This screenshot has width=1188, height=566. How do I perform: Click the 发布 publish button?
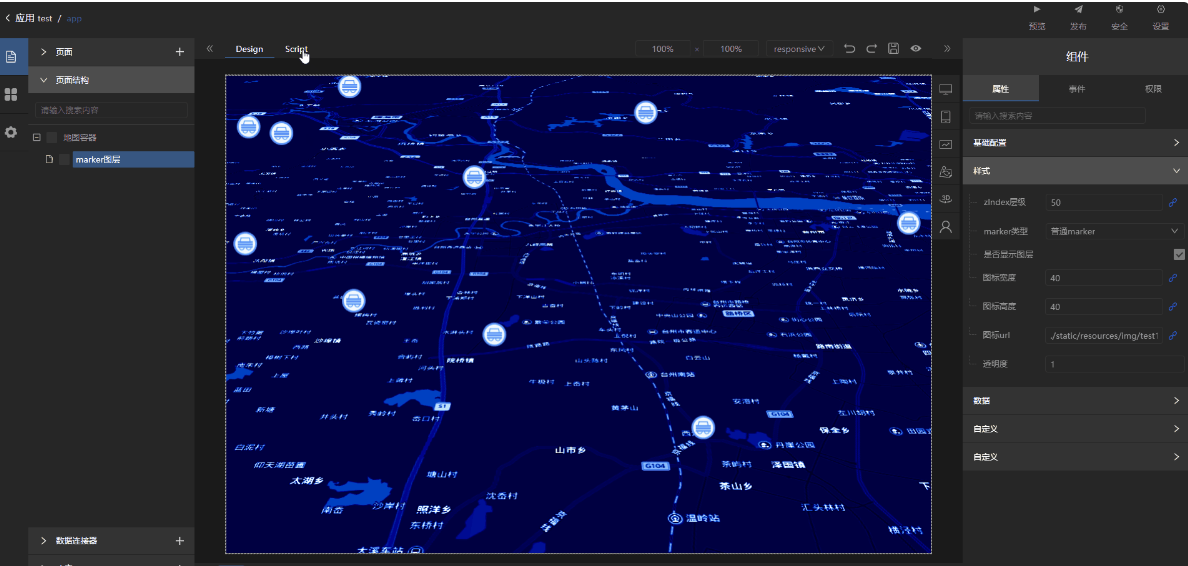pyautogui.click(x=1078, y=17)
